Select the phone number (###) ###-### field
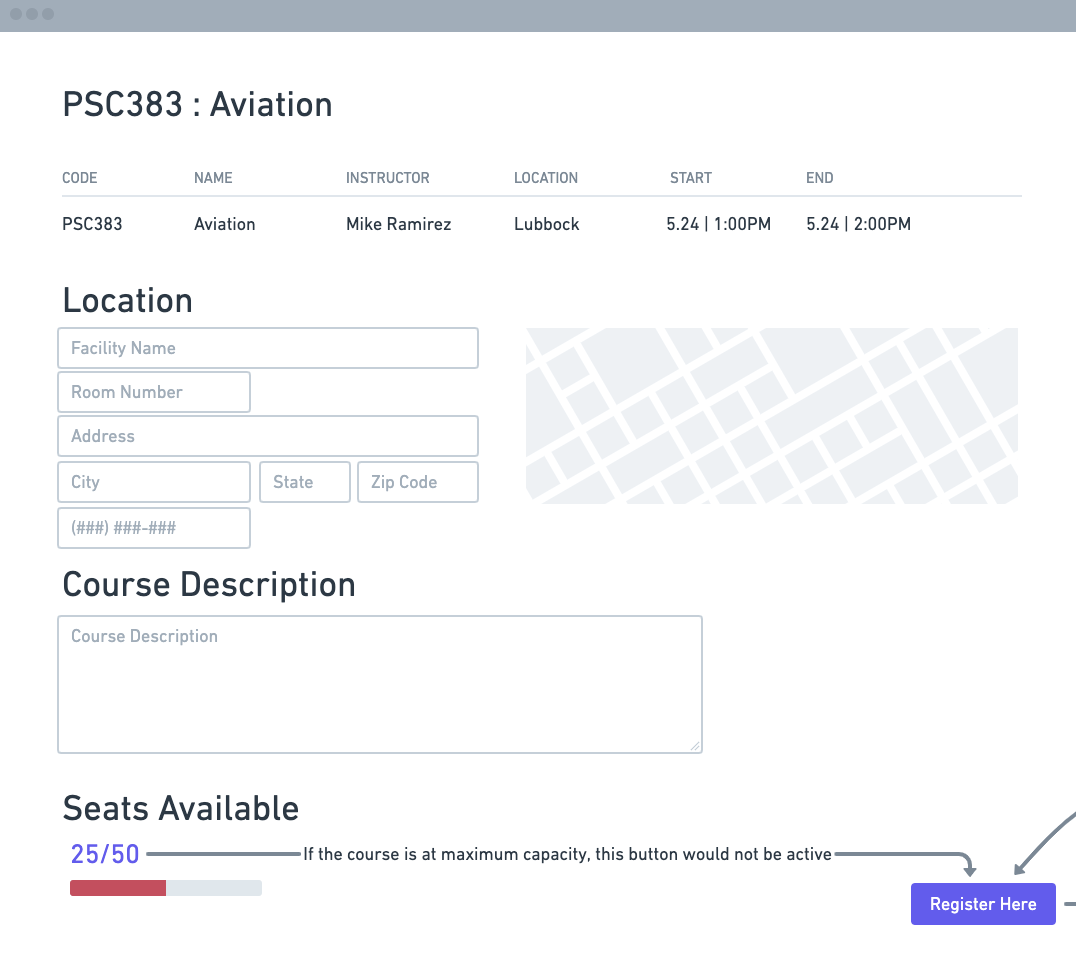 tap(154, 528)
